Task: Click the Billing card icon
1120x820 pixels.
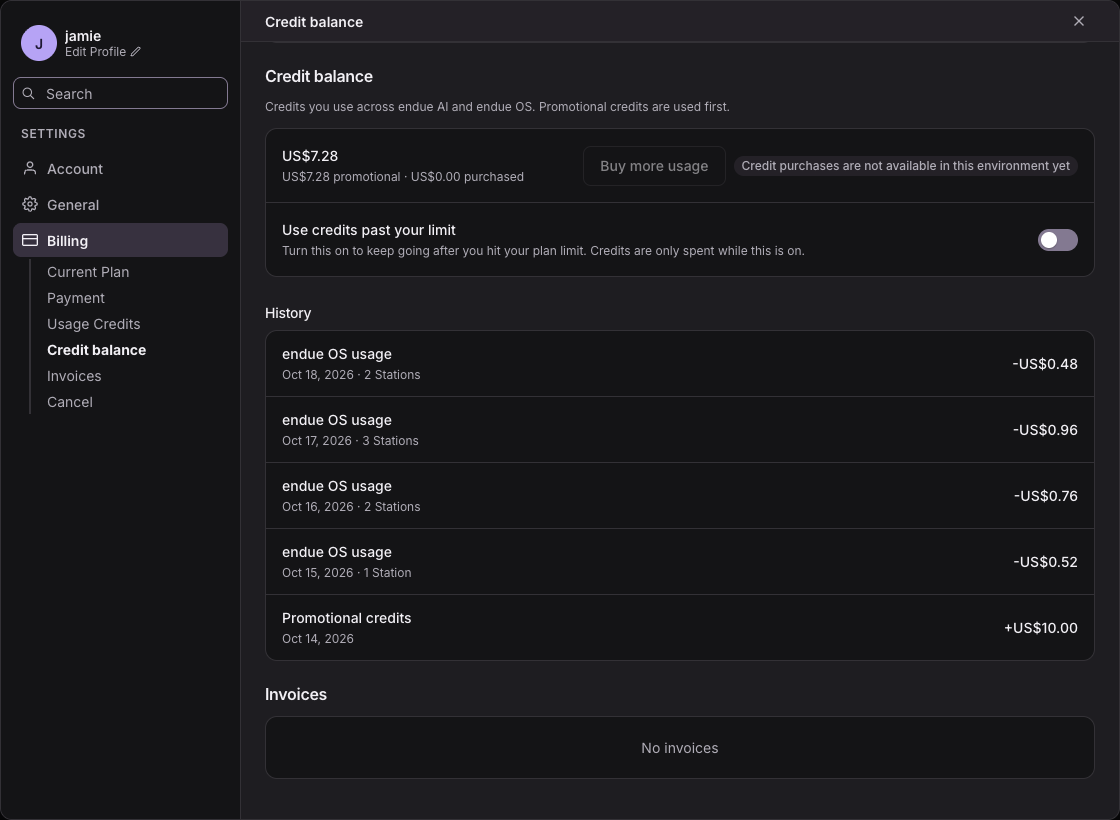Action: (29, 240)
